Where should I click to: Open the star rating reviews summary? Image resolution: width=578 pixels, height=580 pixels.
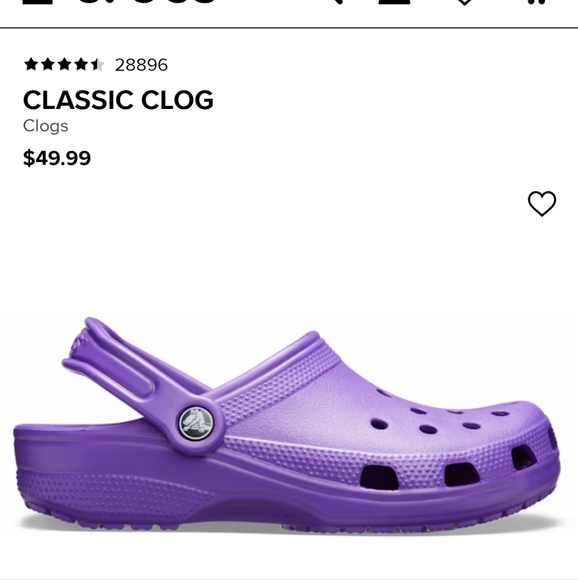click(x=64, y=64)
